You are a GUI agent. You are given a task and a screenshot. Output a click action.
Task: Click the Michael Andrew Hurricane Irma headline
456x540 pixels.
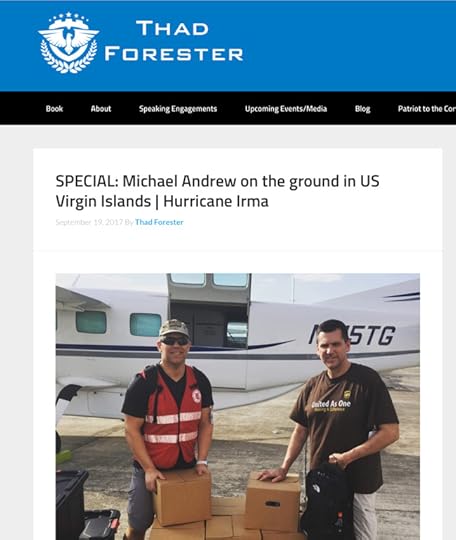pyautogui.click(x=217, y=191)
